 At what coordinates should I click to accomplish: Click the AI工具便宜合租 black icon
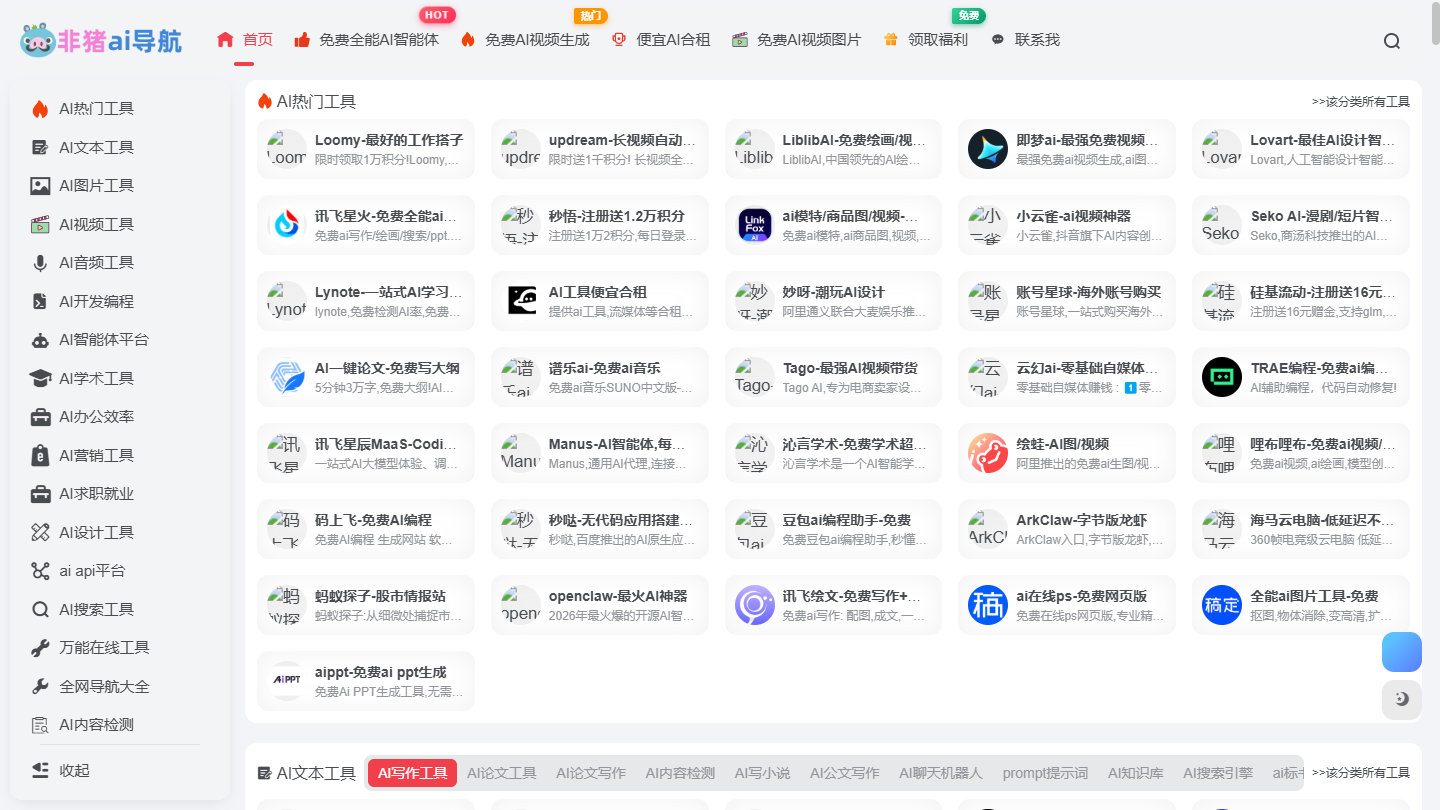(x=521, y=301)
